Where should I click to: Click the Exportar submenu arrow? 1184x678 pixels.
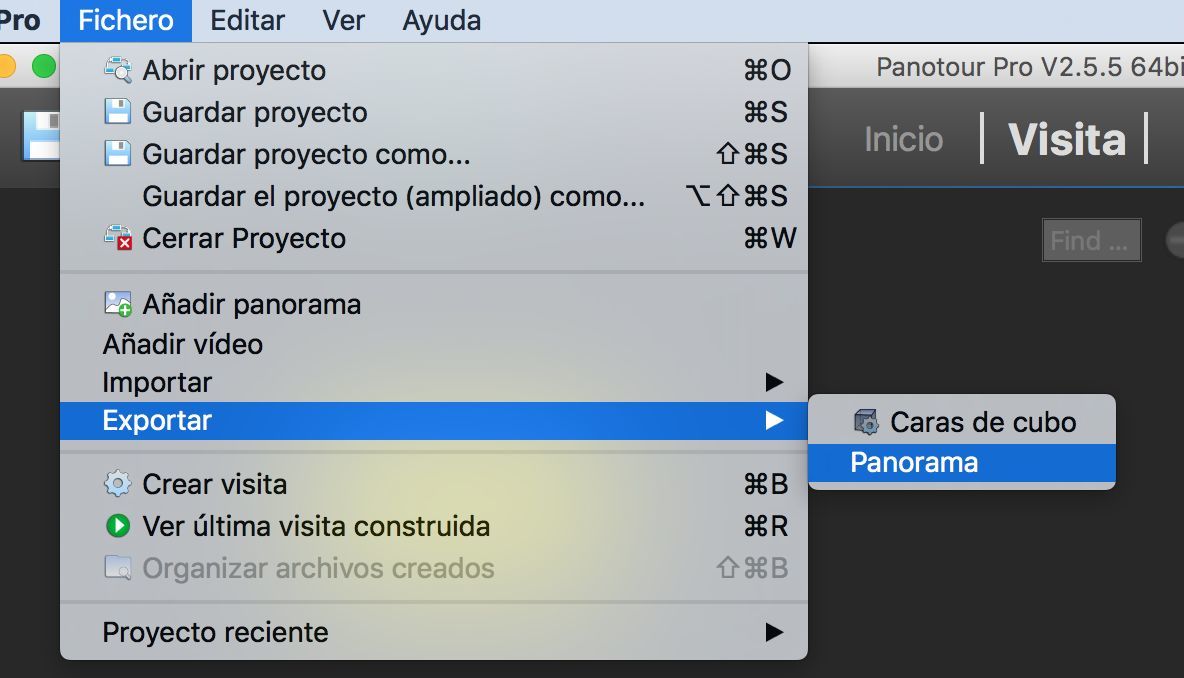(774, 421)
